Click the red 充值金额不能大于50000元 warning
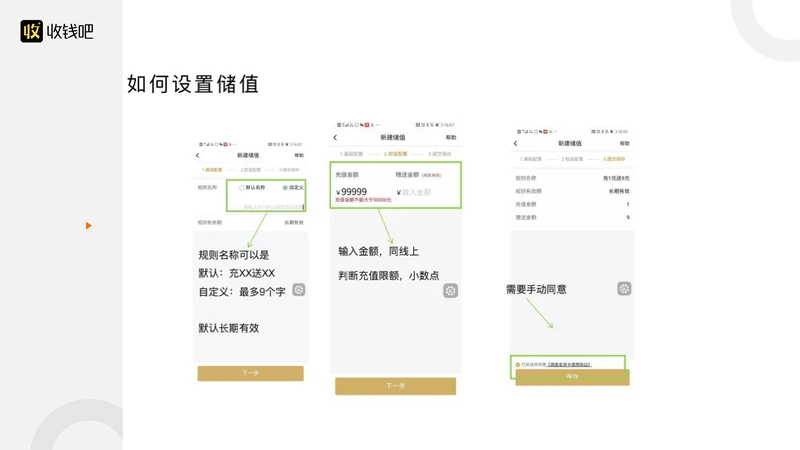This screenshot has width=800, height=450. pyautogui.click(x=363, y=200)
